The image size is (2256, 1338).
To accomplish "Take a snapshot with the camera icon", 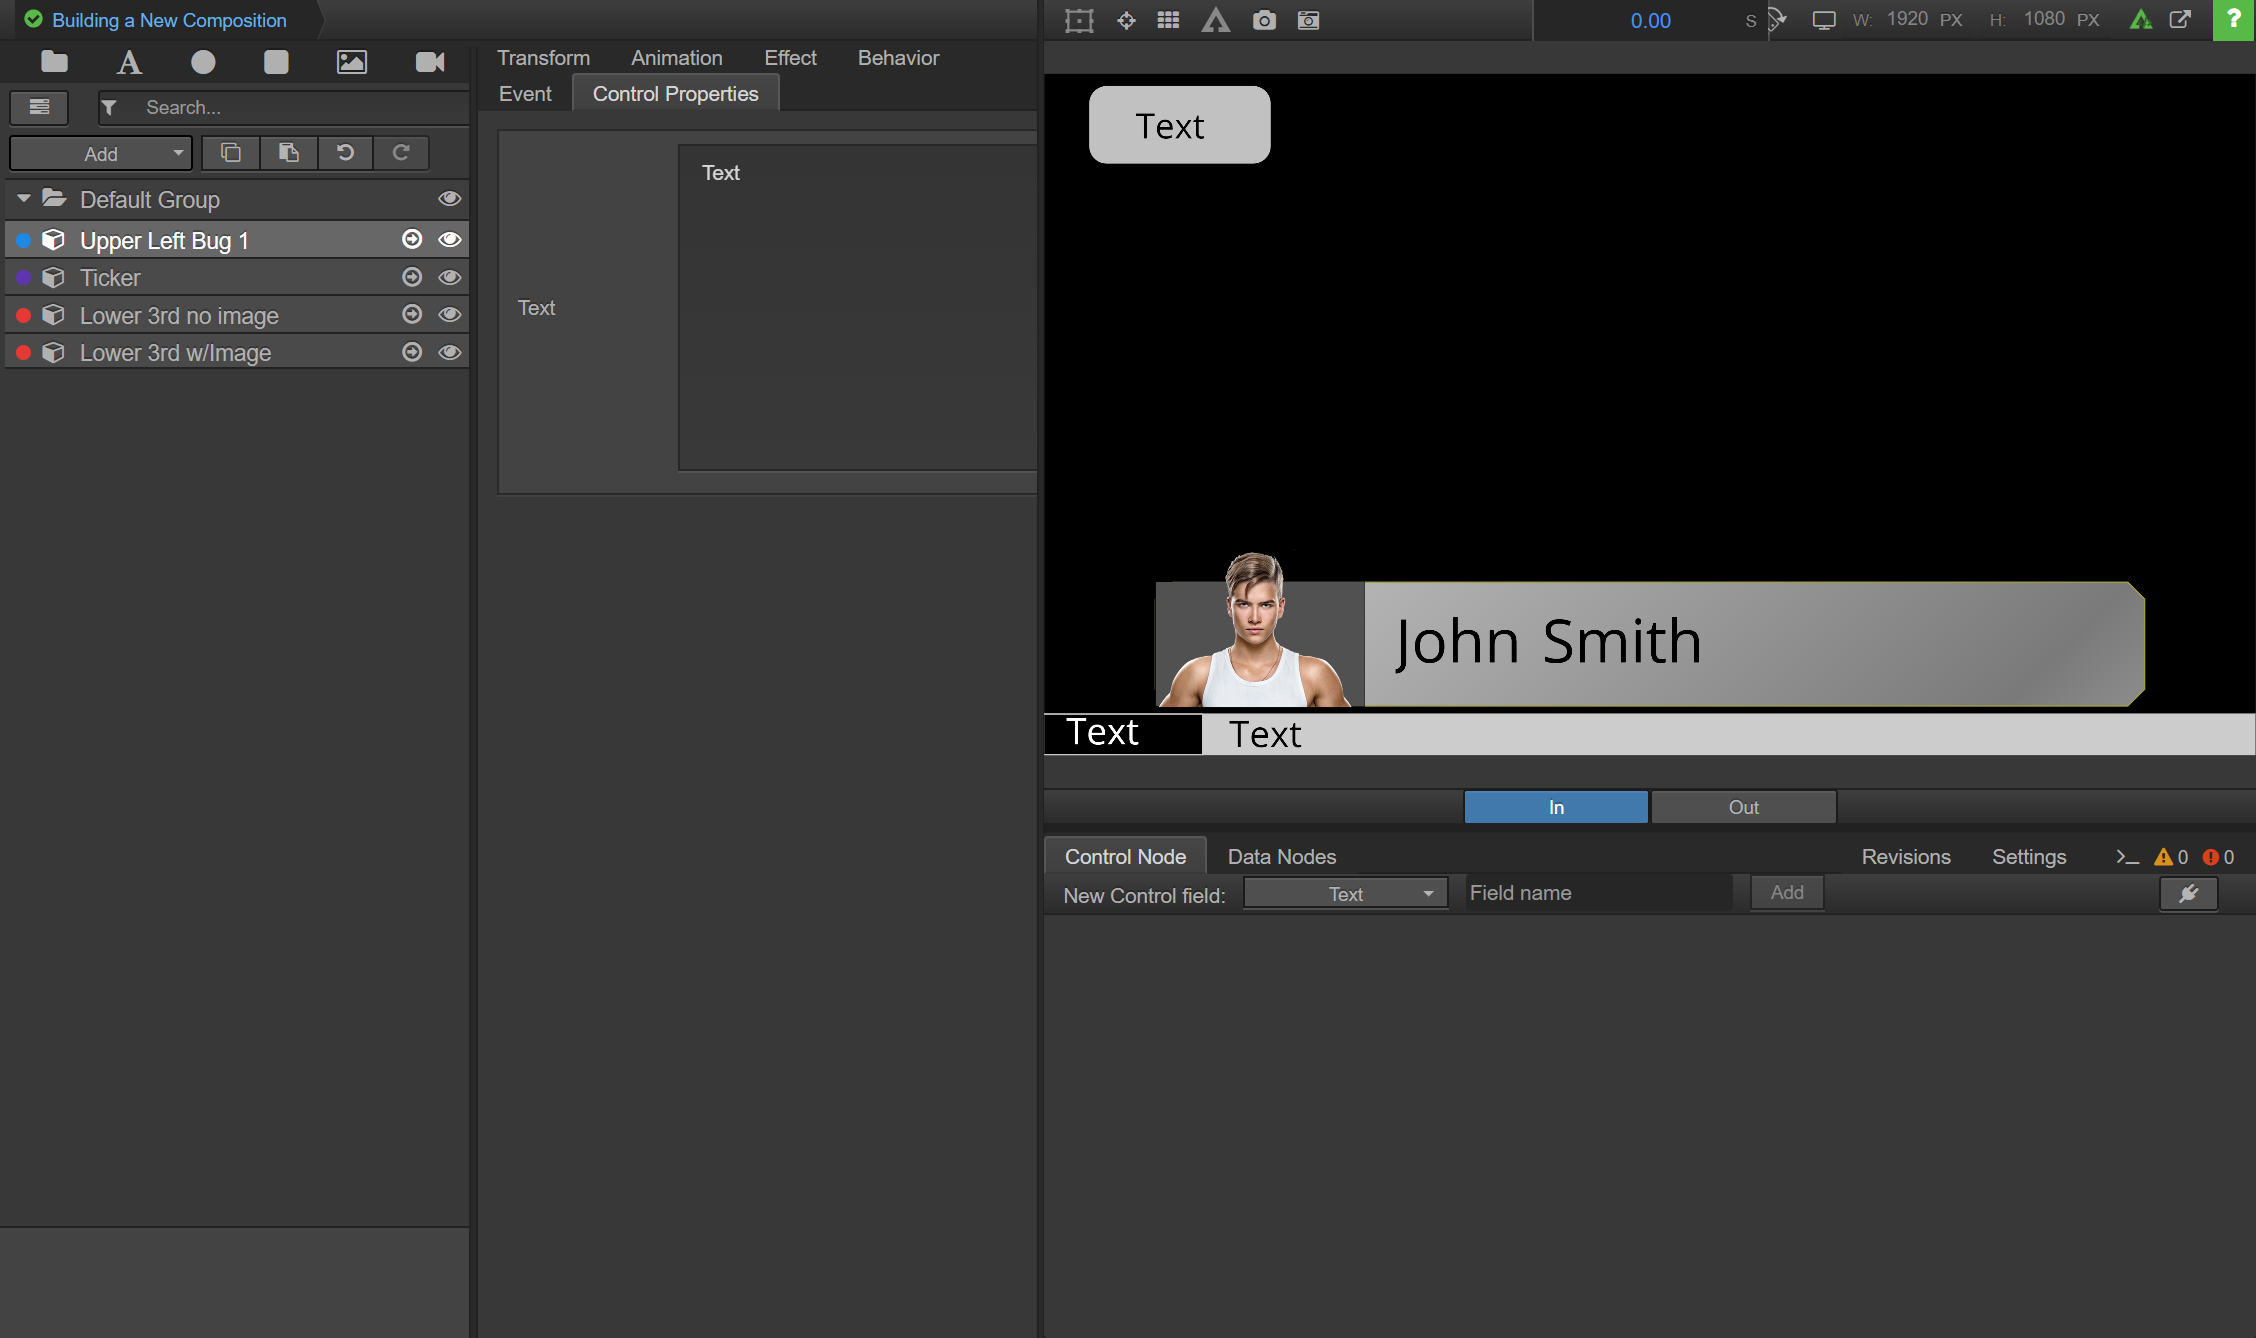I will click(1264, 20).
